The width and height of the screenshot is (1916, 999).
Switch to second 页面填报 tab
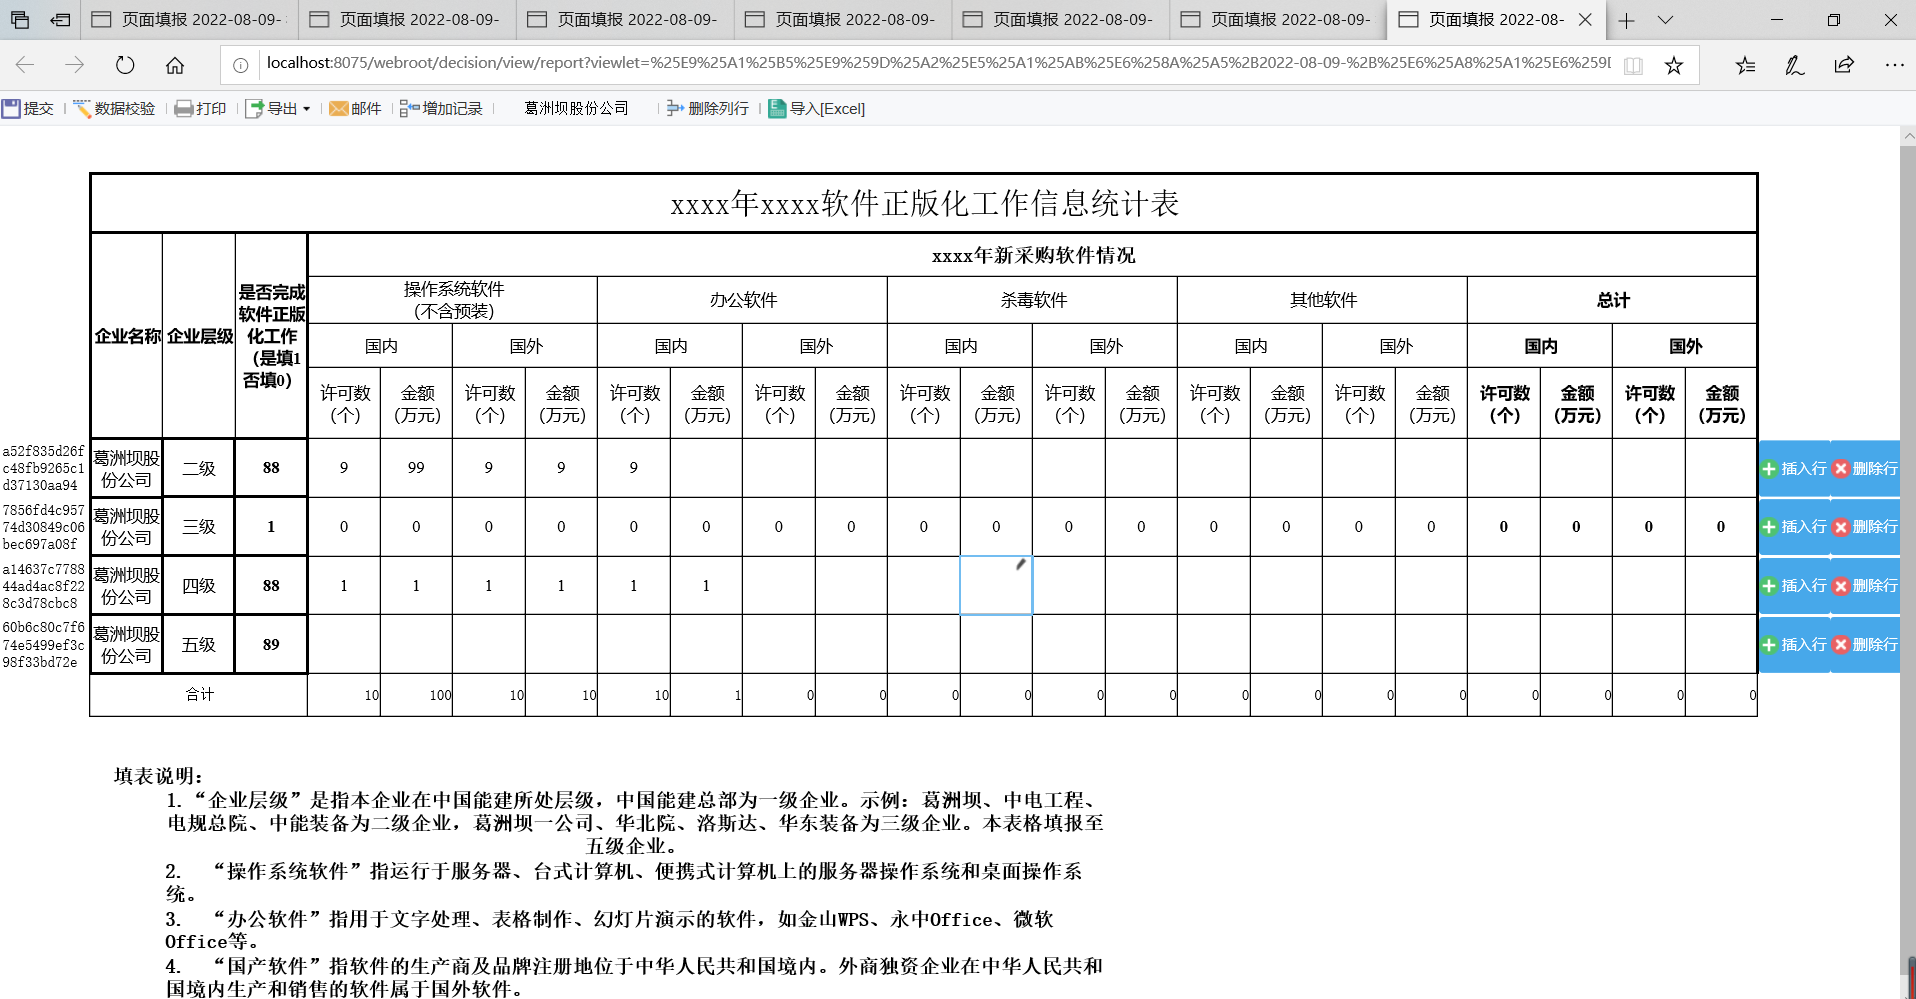point(407,20)
